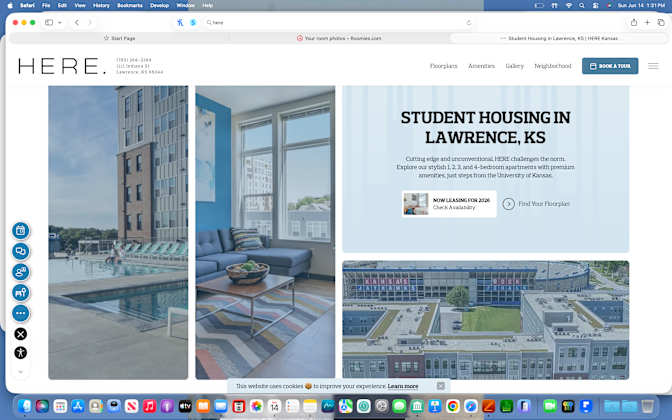Screen dimensions: 672x420
Task: Open the chat bubbles widget icon
Action: [x=21, y=251]
